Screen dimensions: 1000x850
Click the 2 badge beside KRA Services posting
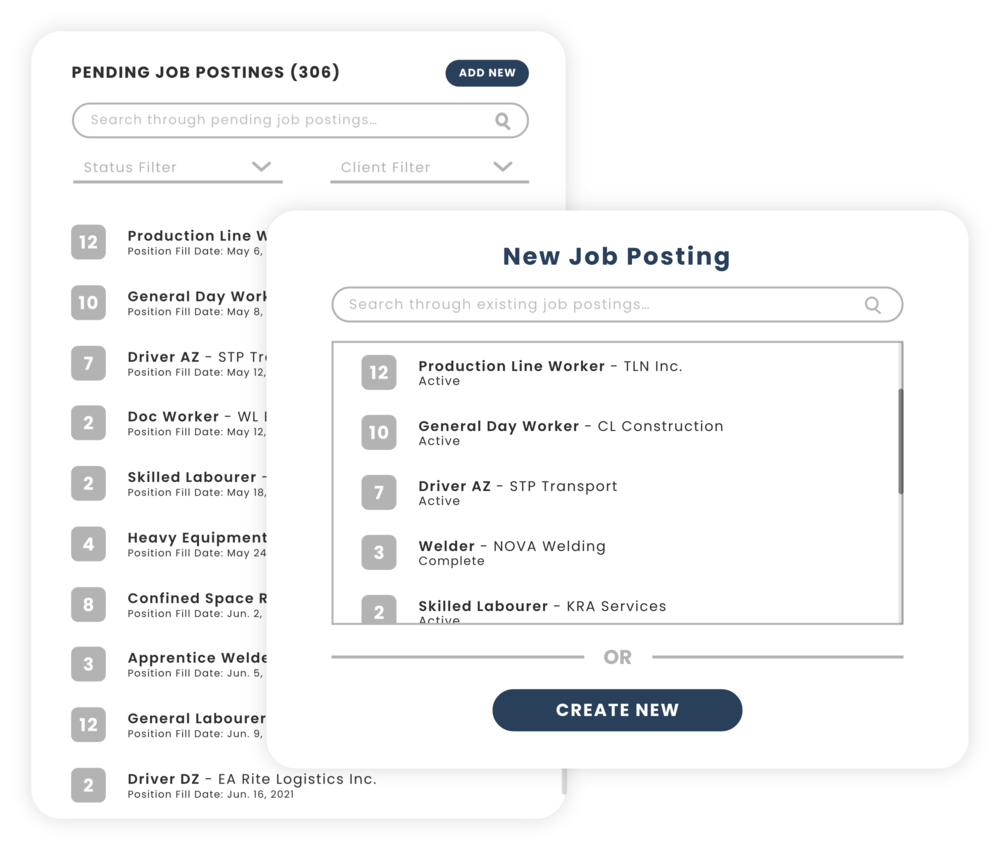(x=379, y=609)
